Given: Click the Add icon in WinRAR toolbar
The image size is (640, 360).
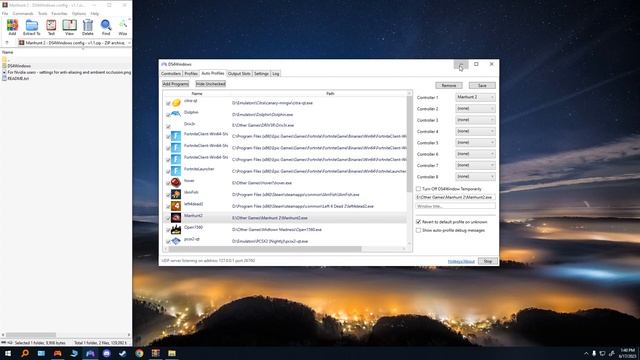Looking at the screenshot, I should [x=12, y=27].
